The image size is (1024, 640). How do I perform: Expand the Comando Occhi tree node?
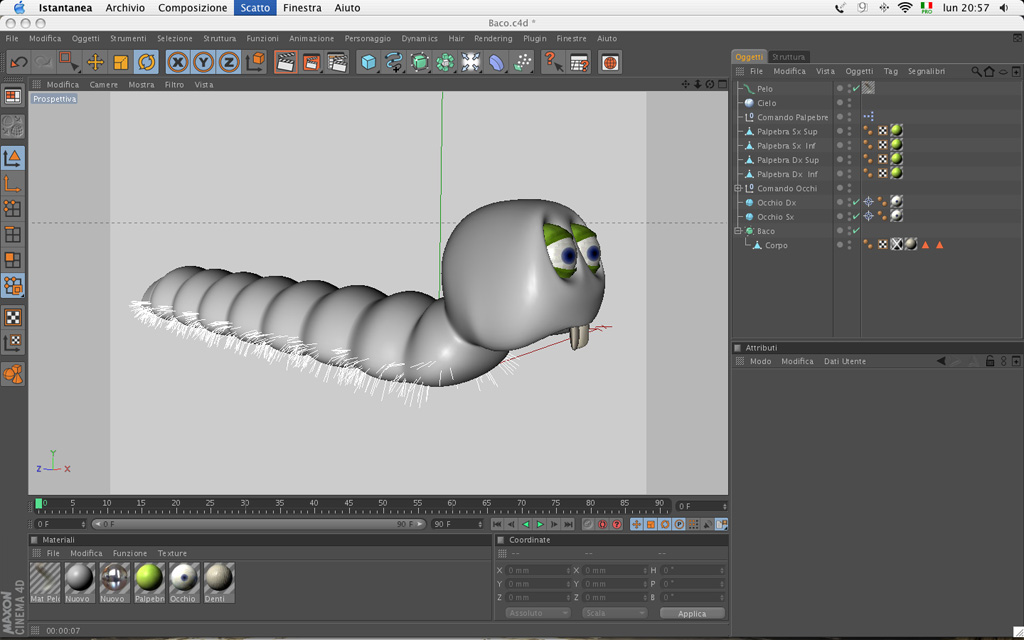(738, 188)
